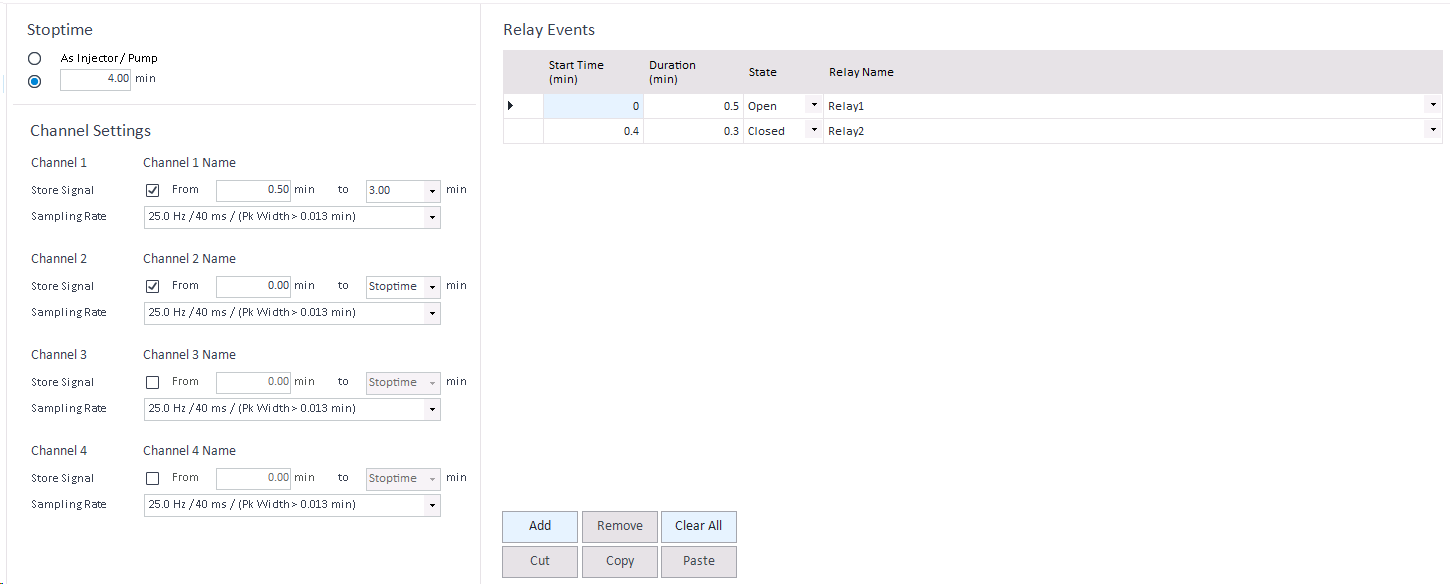This screenshot has height=584, width=1450.
Task: Open Channel 1 Sampling Rate dropdown
Action: (x=432, y=217)
